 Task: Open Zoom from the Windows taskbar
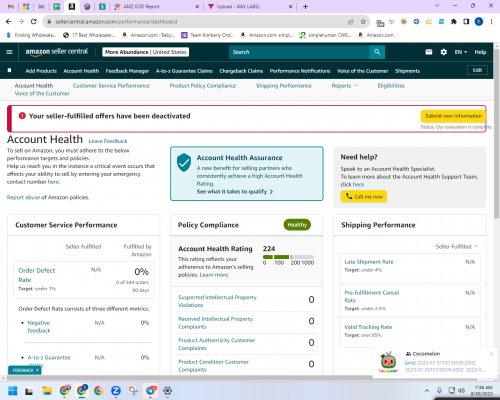pyautogui.click(x=116, y=390)
